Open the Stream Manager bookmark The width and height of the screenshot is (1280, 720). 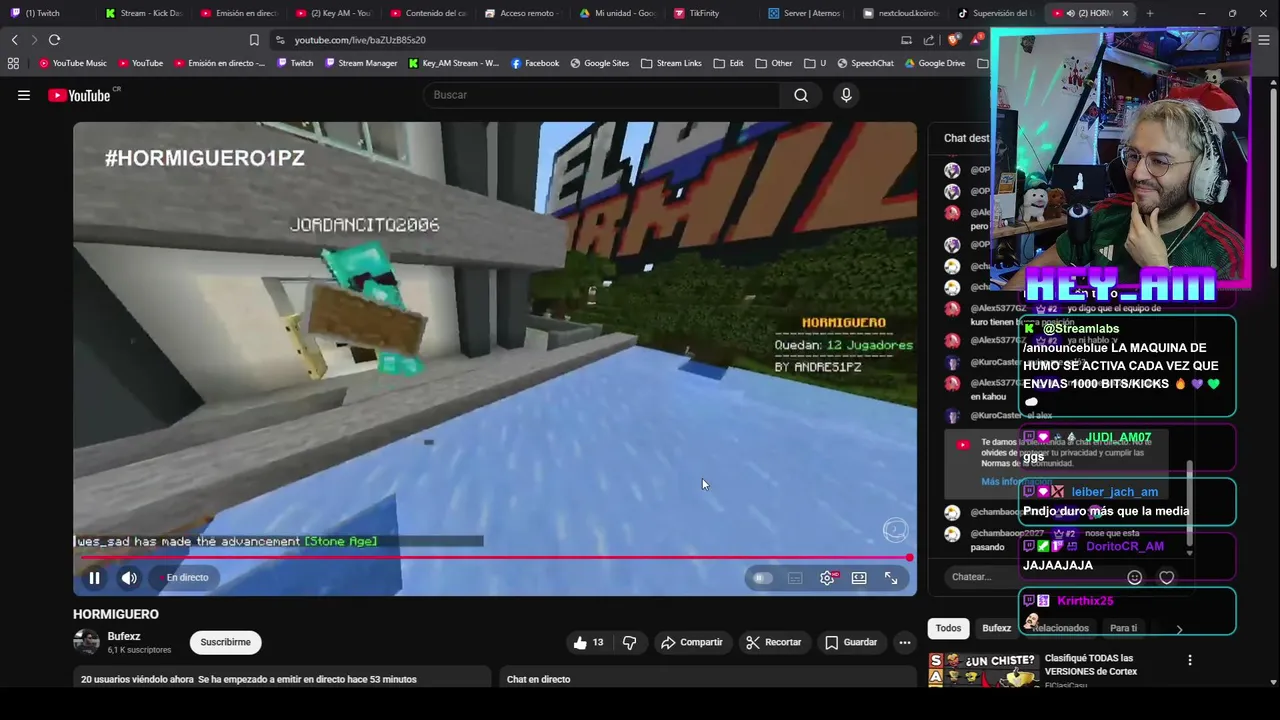click(x=361, y=63)
